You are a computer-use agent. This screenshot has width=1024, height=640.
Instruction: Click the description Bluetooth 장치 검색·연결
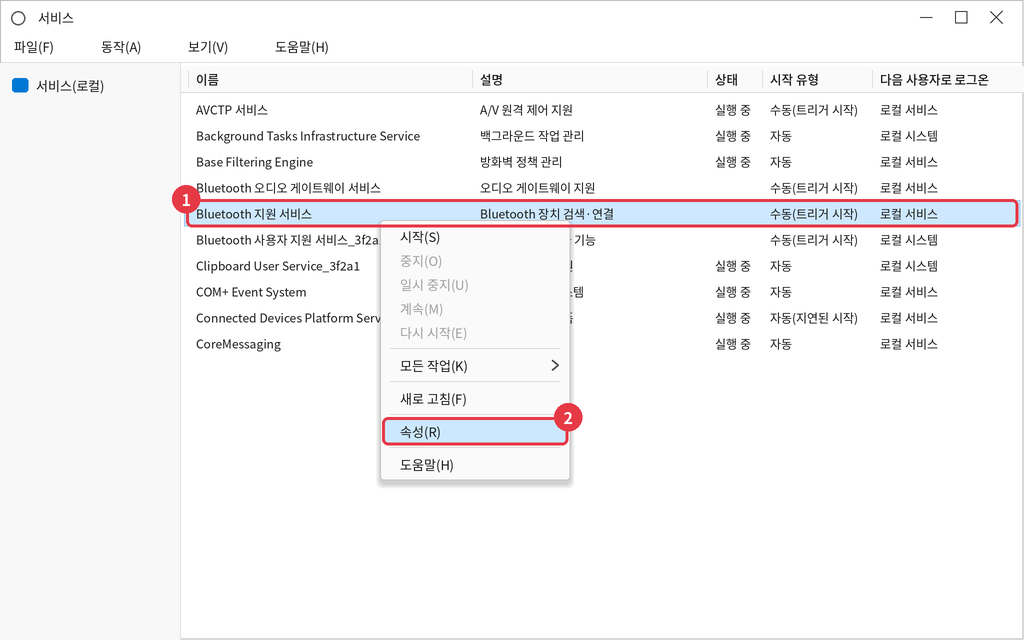tap(547, 214)
